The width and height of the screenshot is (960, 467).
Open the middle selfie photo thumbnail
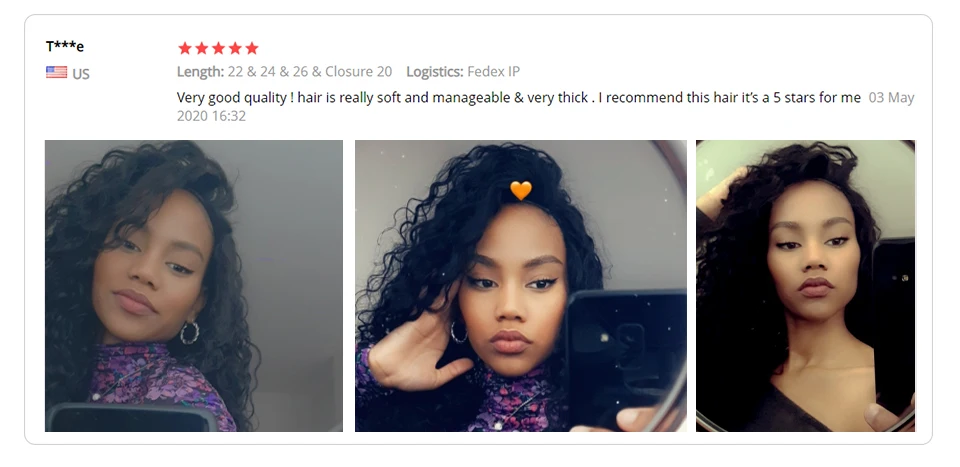pos(520,286)
